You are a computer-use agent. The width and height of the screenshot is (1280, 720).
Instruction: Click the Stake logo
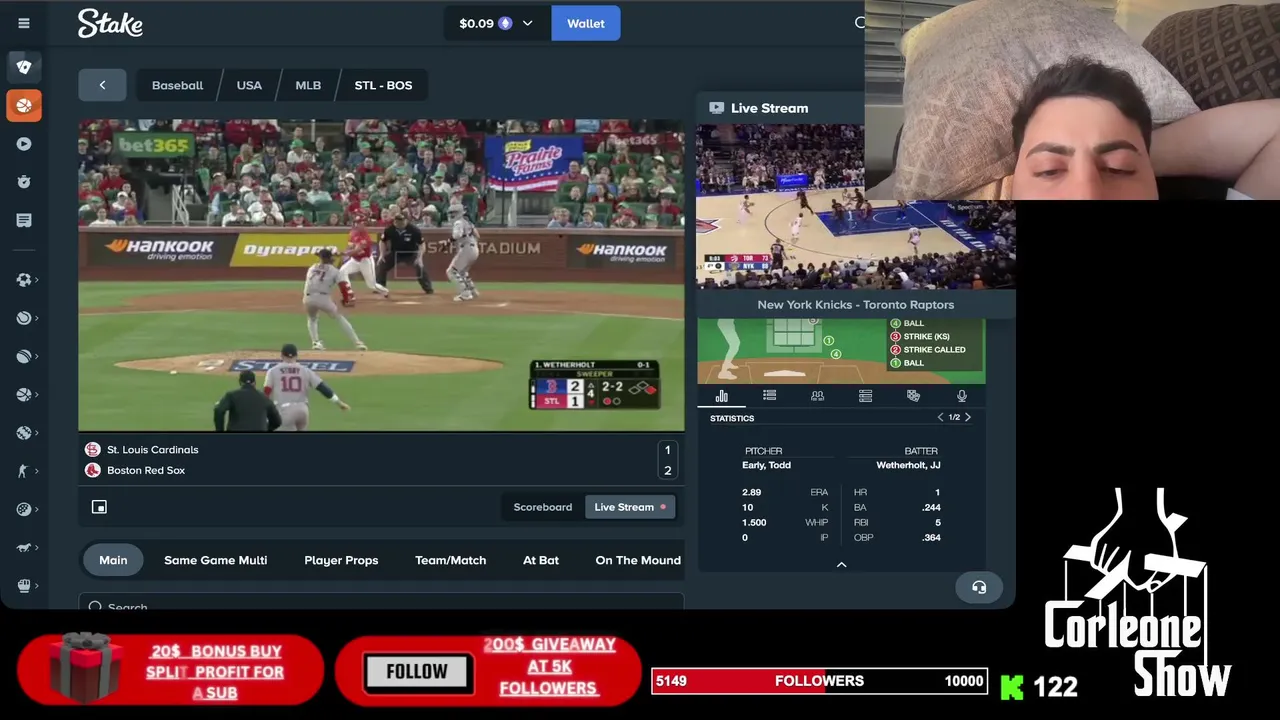click(x=110, y=23)
